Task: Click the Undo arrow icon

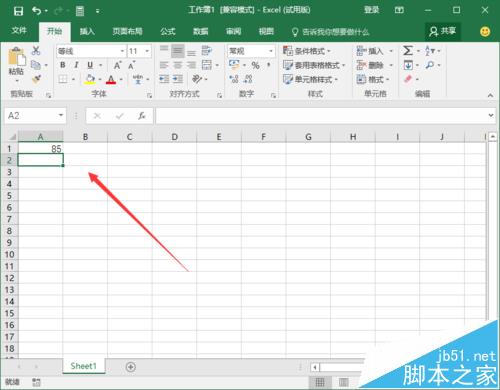Action: [x=37, y=11]
